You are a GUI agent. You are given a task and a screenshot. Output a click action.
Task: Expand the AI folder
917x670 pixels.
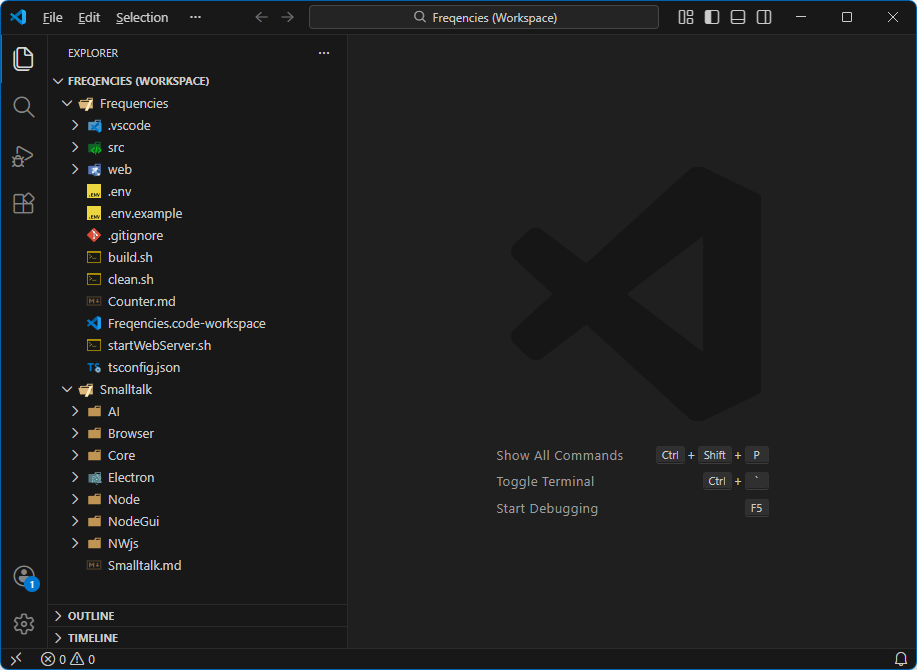tap(75, 412)
